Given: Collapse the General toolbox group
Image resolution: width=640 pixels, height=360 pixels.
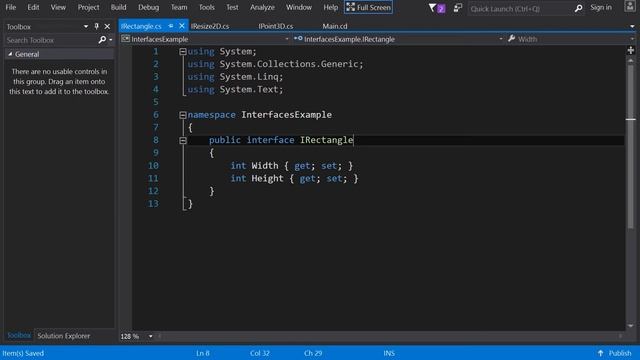Looking at the screenshot, I should point(10,54).
